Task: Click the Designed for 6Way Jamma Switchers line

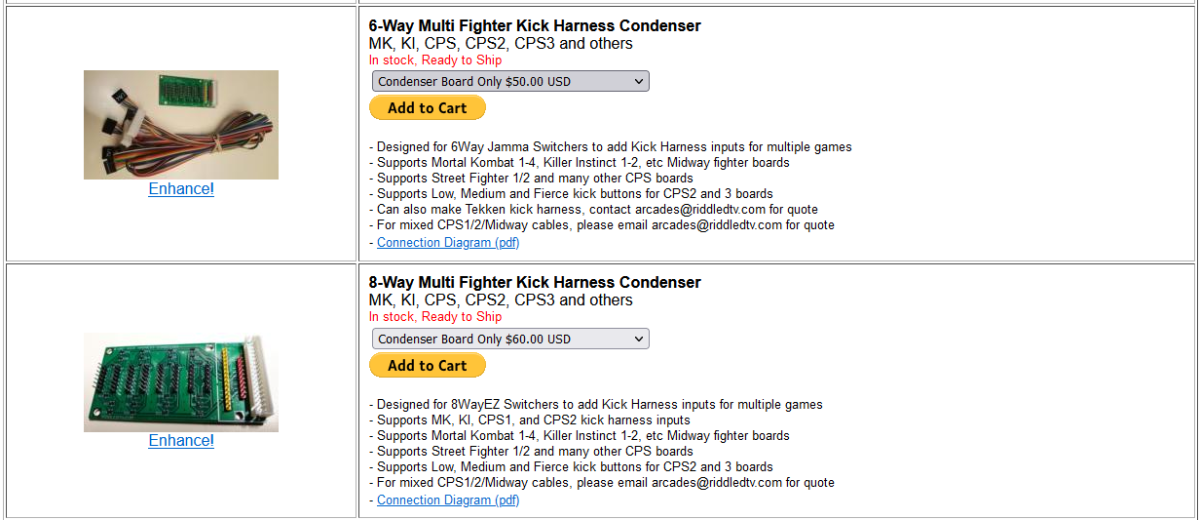Action: pyautogui.click(x=610, y=147)
